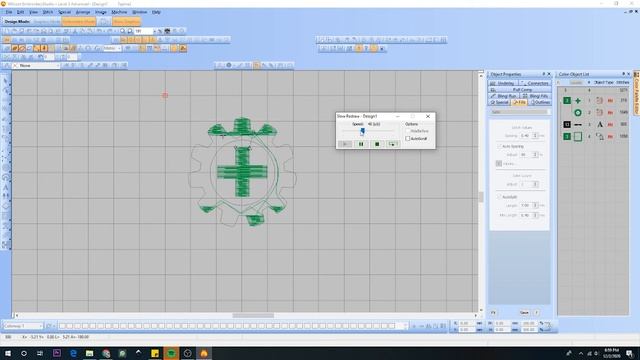Open the Pull Comp tab

point(520,89)
